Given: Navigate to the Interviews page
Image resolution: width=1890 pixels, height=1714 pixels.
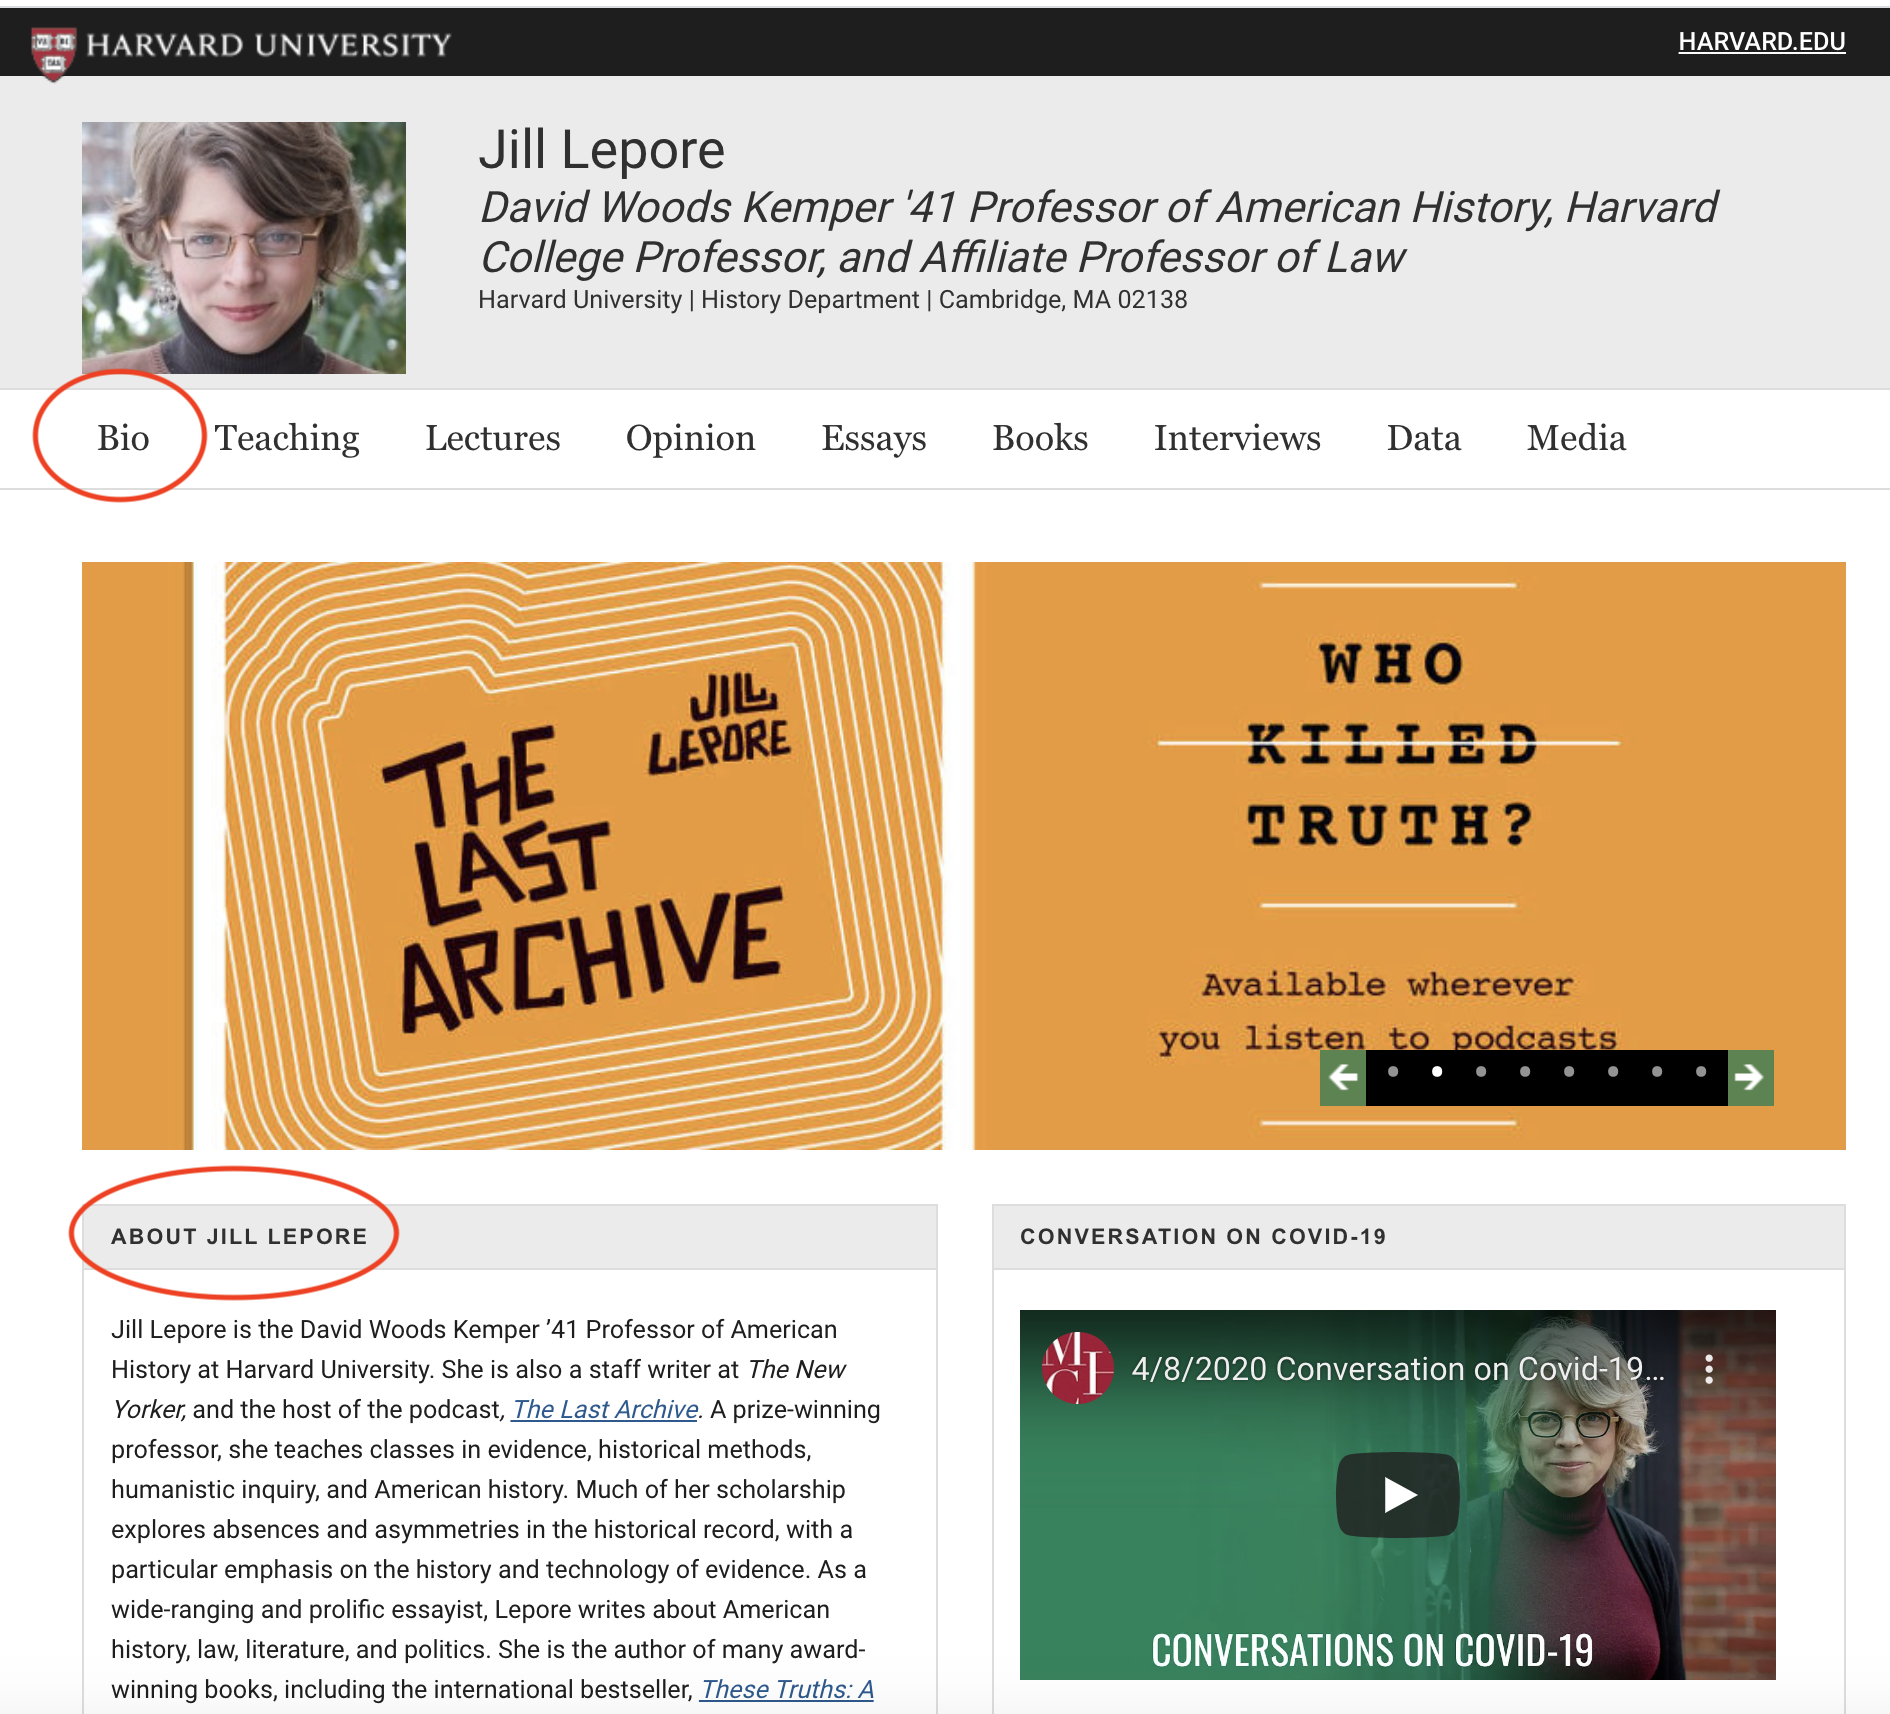Looking at the screenshot, I should point(1237,438).
